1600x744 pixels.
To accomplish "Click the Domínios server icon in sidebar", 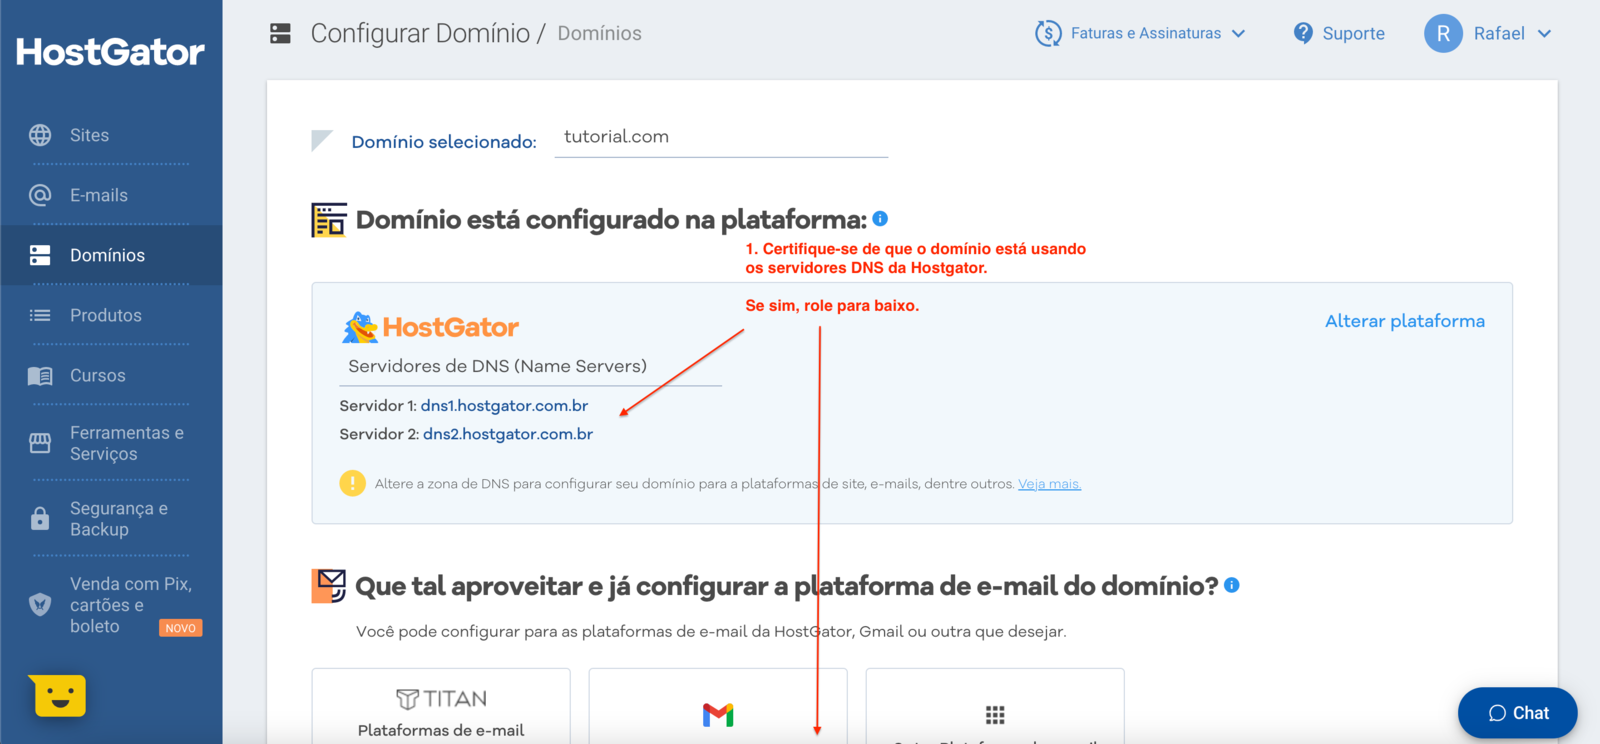I will click(40, 255).
